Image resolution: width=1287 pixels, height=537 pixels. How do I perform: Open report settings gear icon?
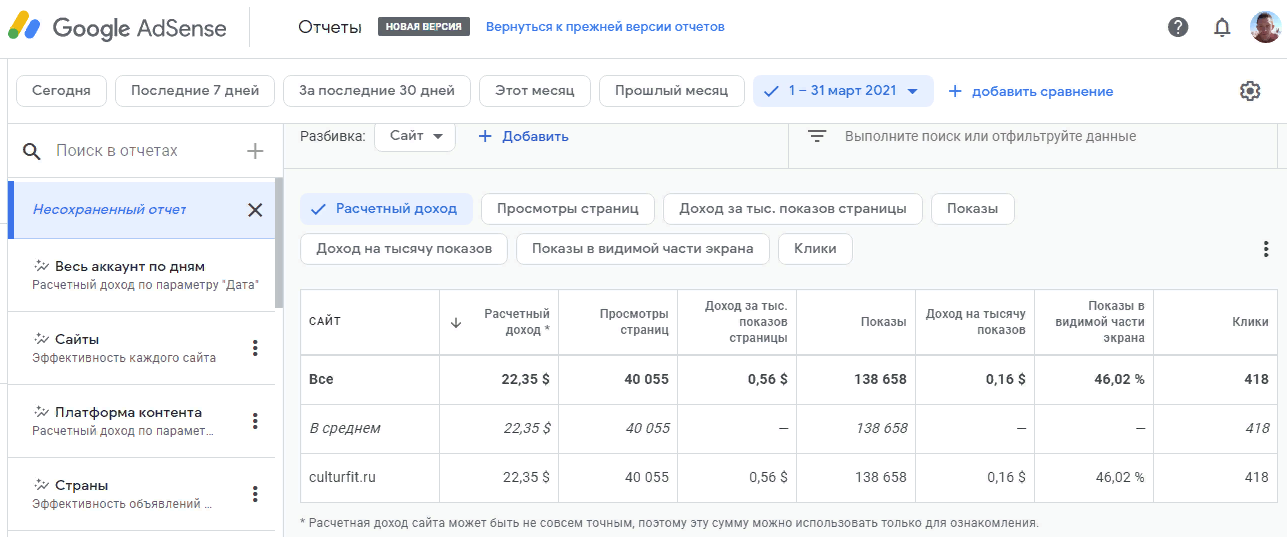[1249, 91]
